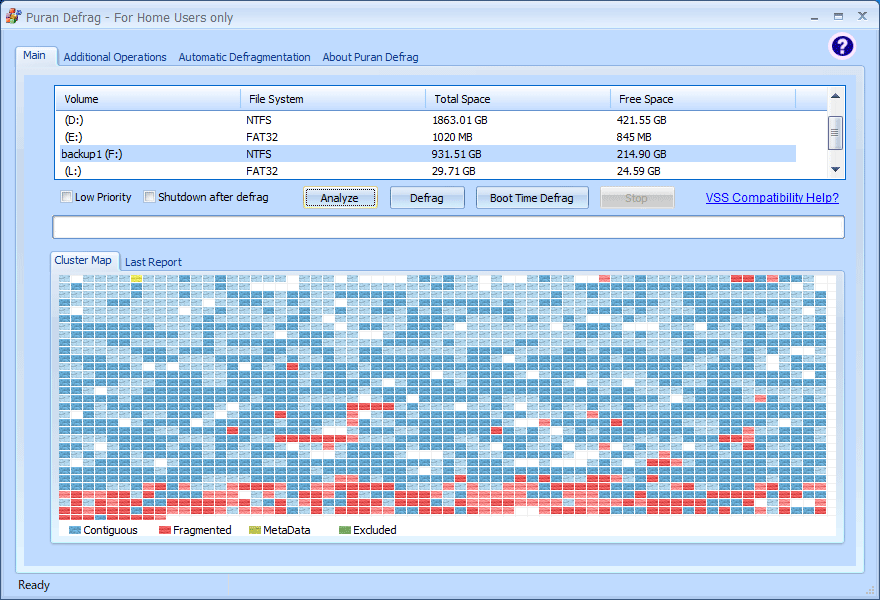This screenshot has width=880, height=600.
Task: Click the yellow MetaData legend swatch
Action: [255, 530]
